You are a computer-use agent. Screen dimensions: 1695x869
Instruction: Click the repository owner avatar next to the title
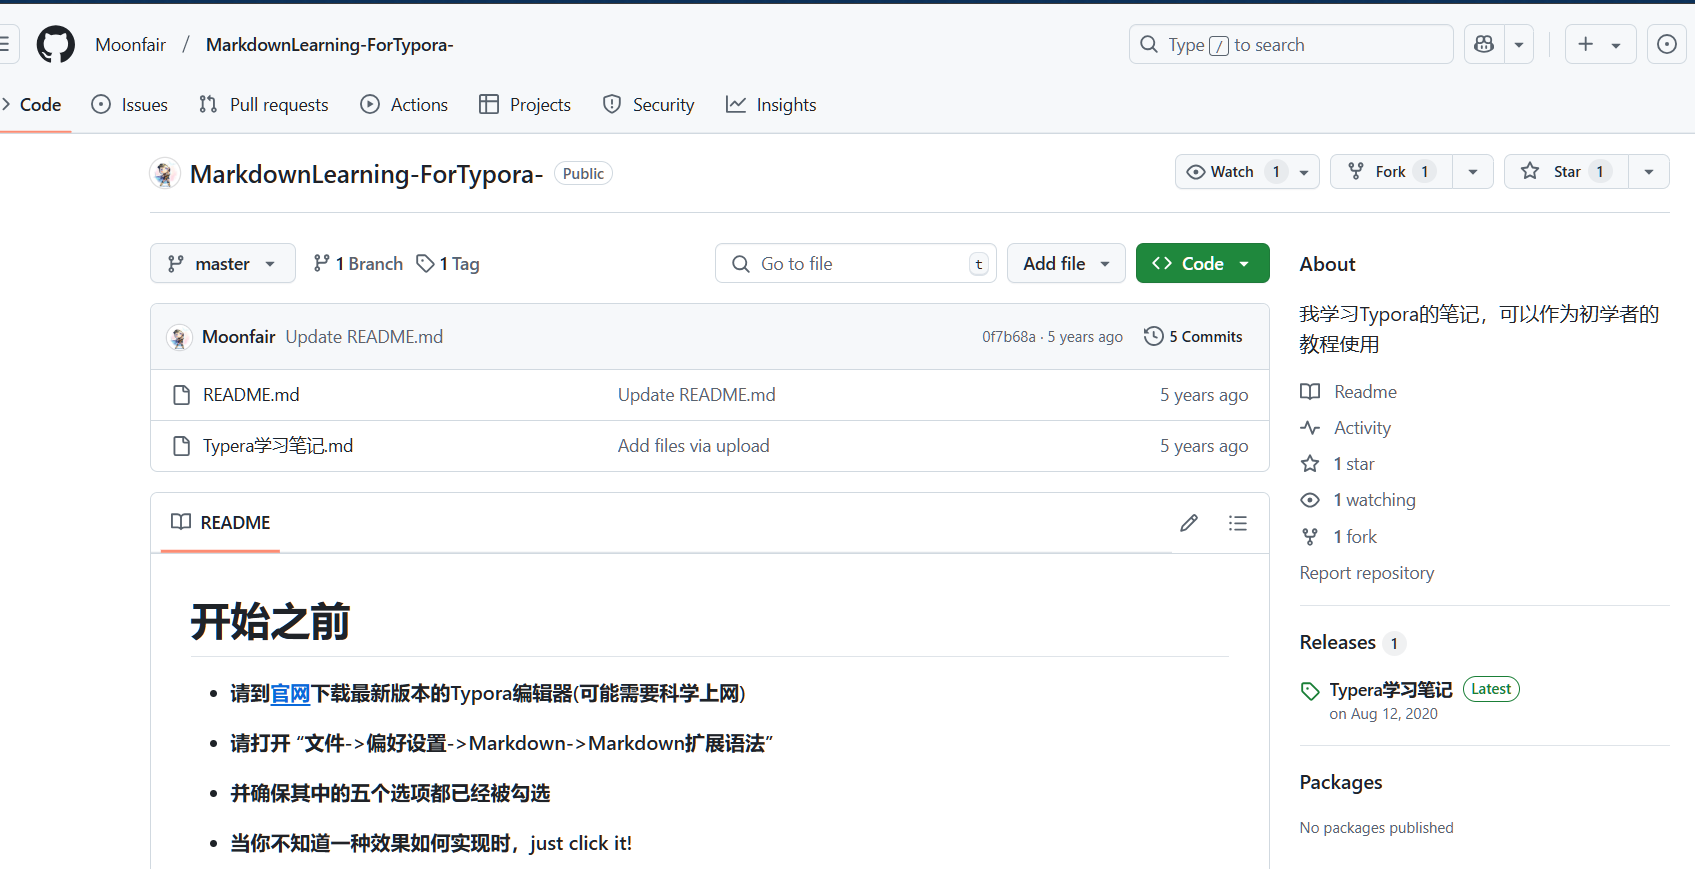pos(165,173)
